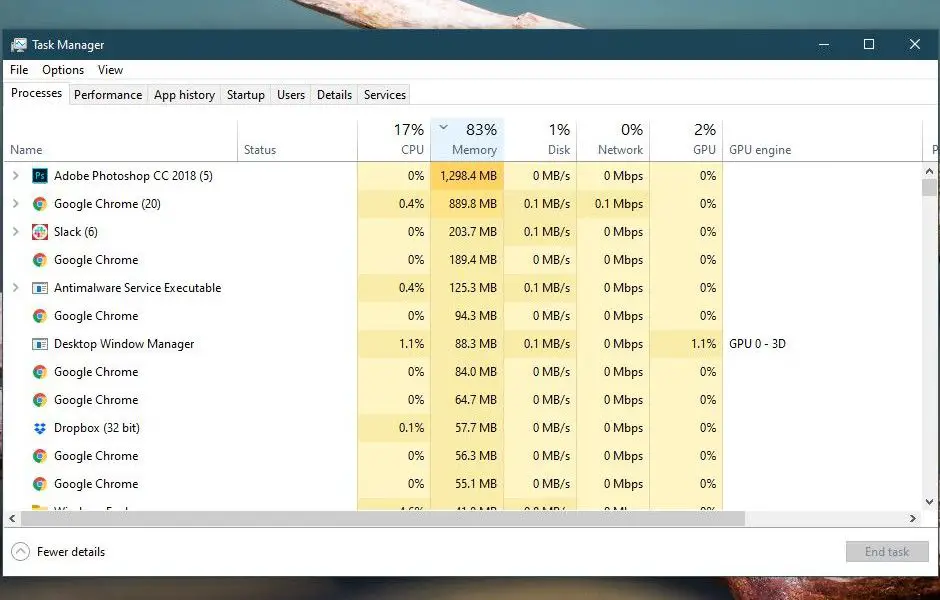
Task: Click Chrome icon in the 55.1 MB row
Action: 40,484
